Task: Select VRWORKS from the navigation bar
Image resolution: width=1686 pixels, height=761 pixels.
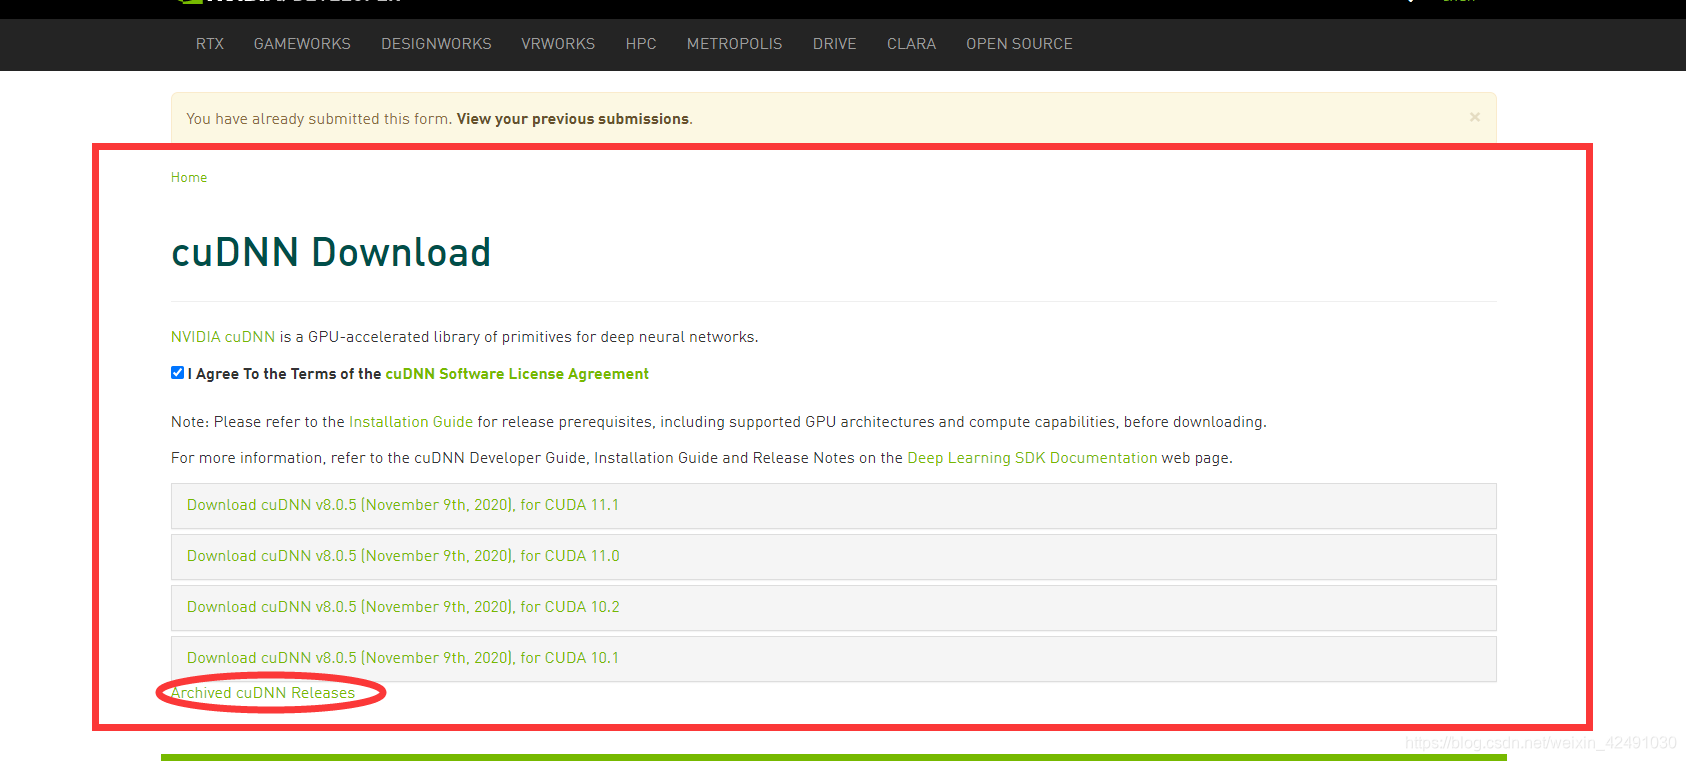Action: tap(558, 44)
